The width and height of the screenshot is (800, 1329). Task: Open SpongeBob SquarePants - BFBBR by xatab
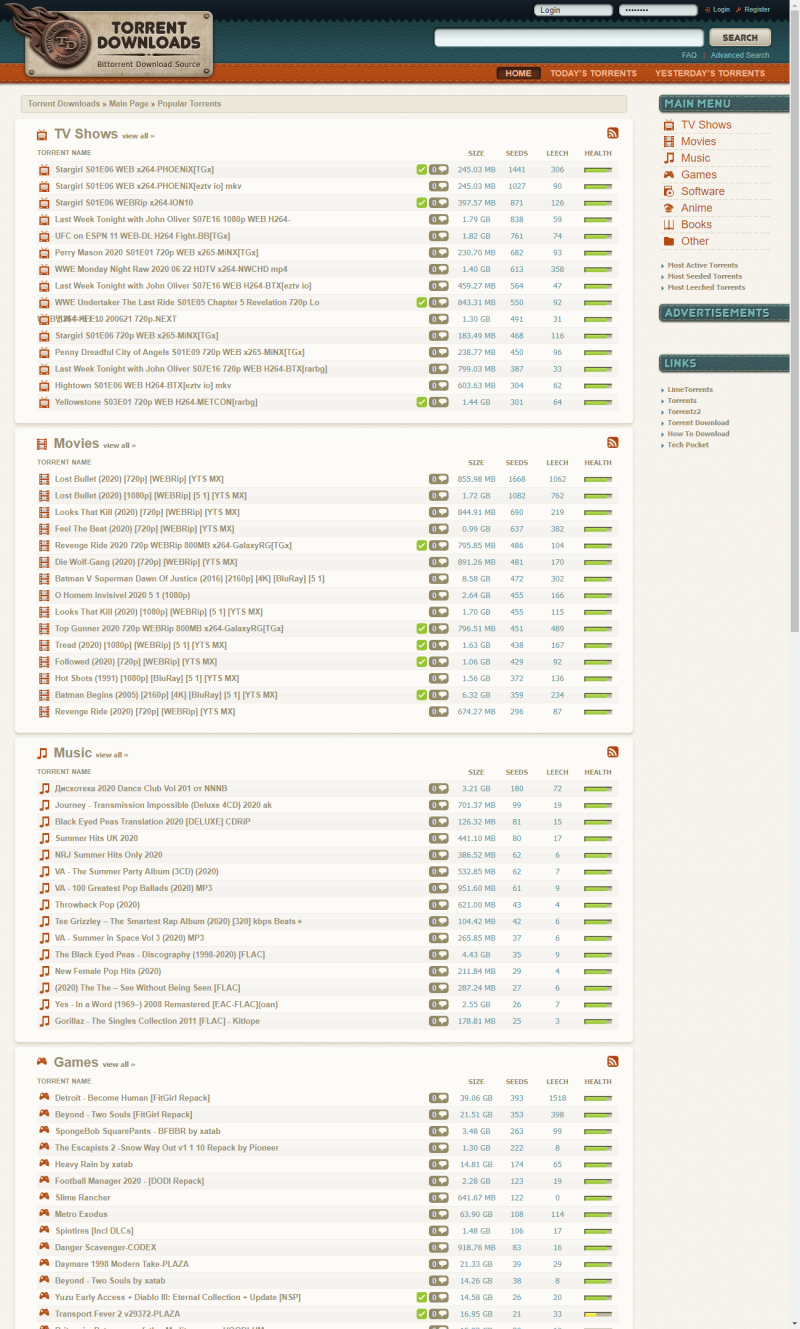(x=137, y=1131)
